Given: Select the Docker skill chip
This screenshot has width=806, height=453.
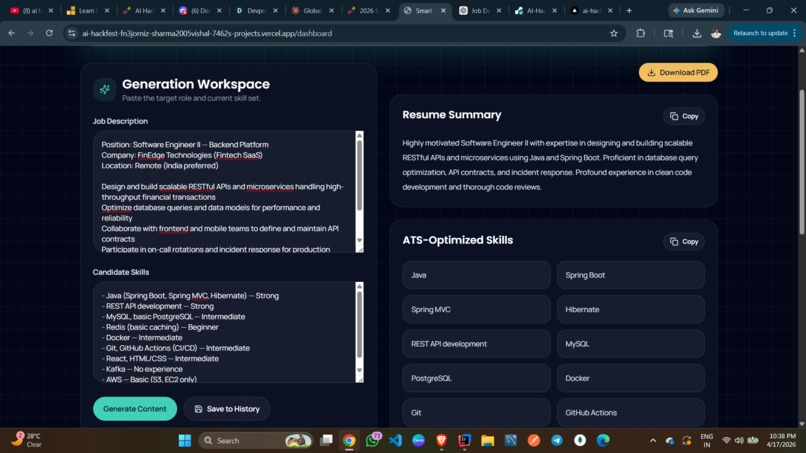Looking at the screenshot, I should [x=631, y=378].
